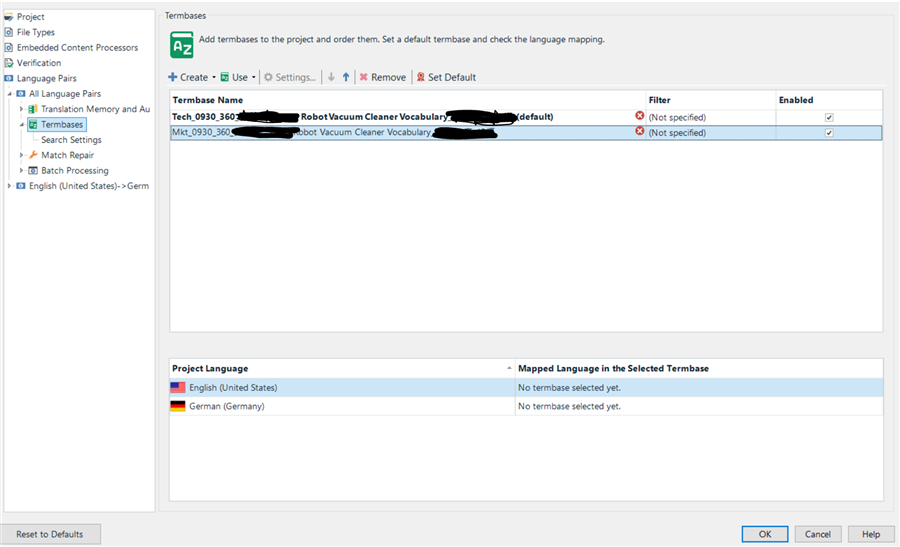Click the Create termbase plus icon
Screen dimensions: 900x547
pos(173,77)
